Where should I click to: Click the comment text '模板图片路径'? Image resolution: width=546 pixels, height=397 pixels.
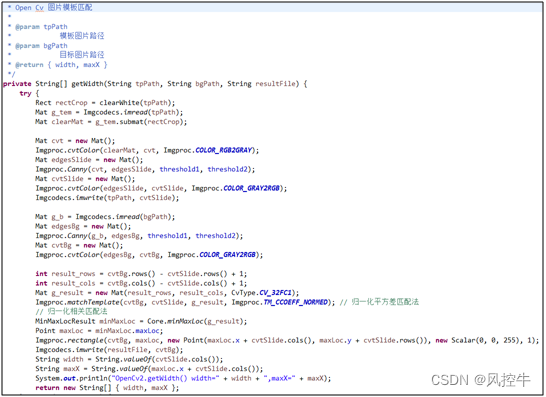[x=82, y=36]
